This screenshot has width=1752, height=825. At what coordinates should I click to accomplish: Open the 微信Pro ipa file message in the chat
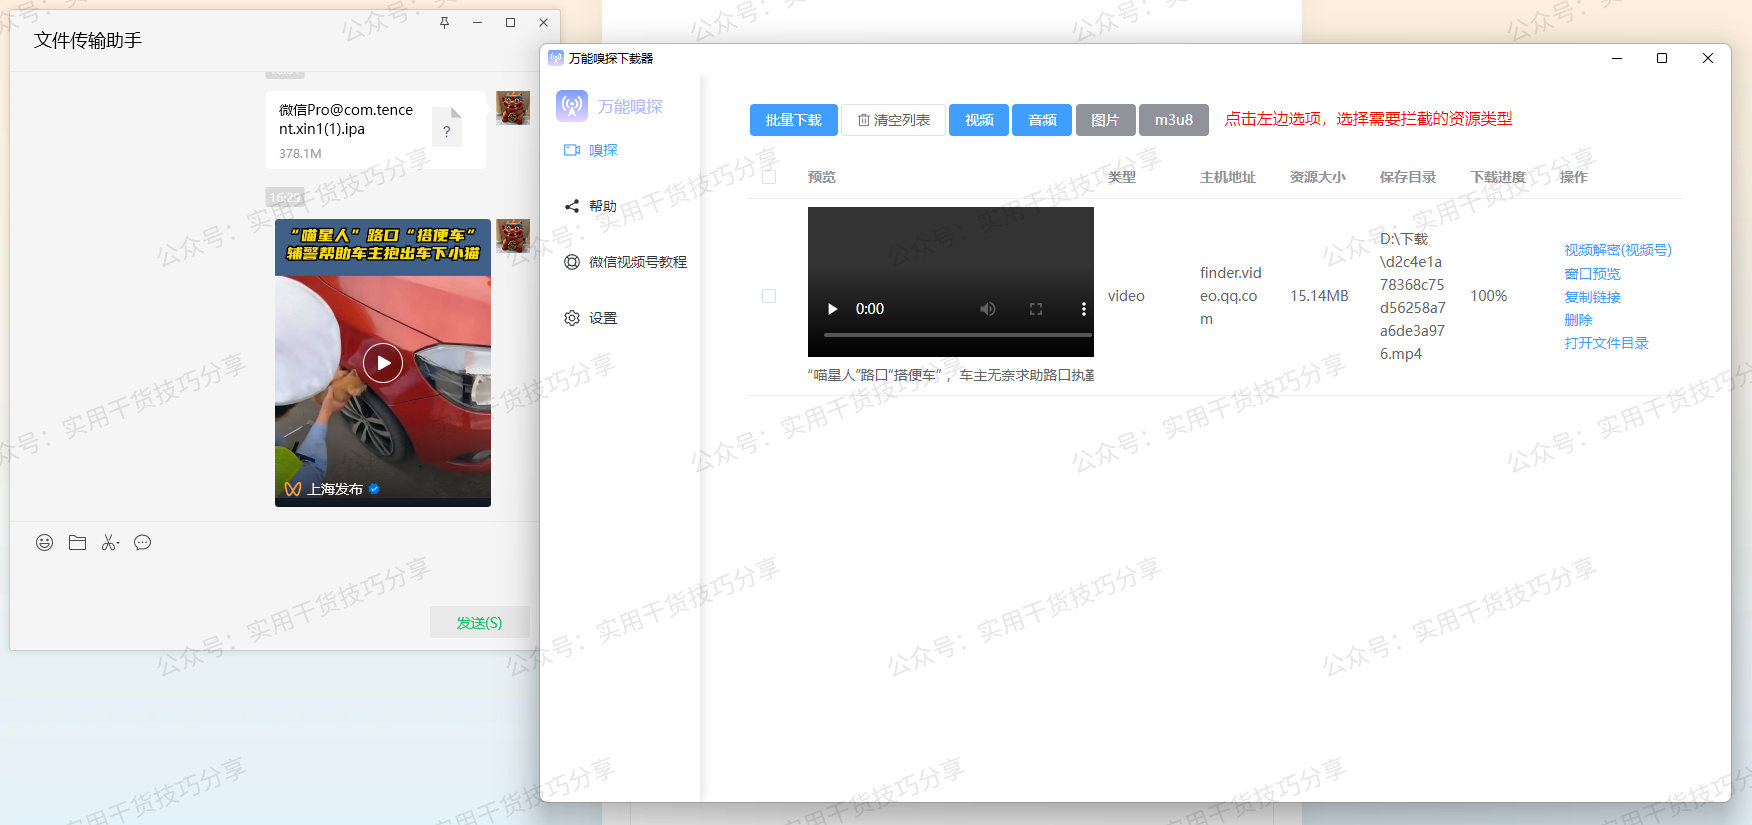(x=376, y=130)
